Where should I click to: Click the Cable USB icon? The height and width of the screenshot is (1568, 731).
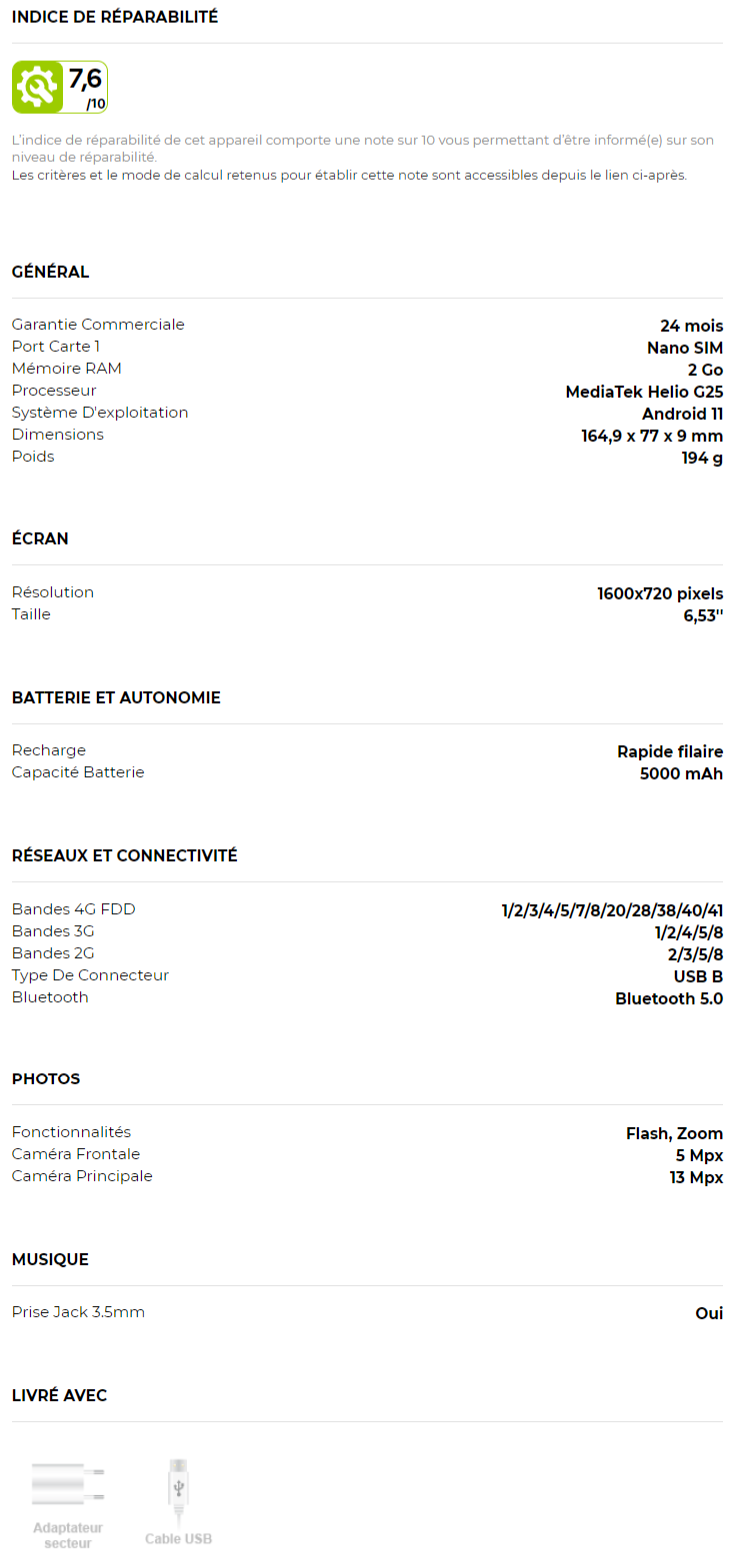point(178,1488)
